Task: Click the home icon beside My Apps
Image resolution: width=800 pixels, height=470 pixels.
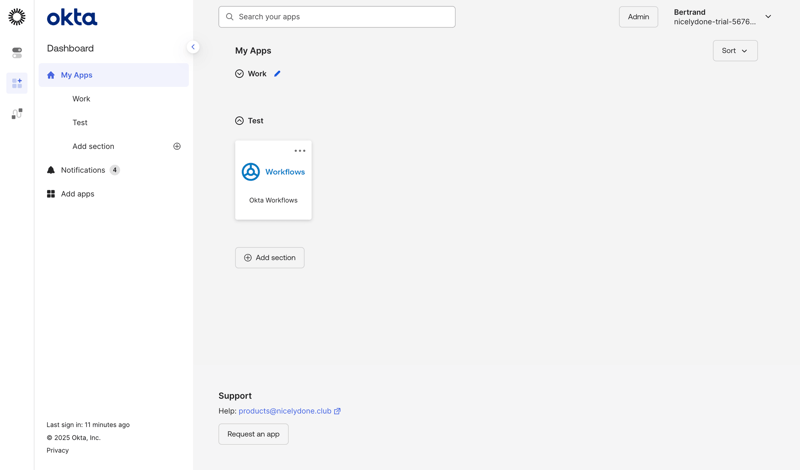Action: tap(51, 75)
